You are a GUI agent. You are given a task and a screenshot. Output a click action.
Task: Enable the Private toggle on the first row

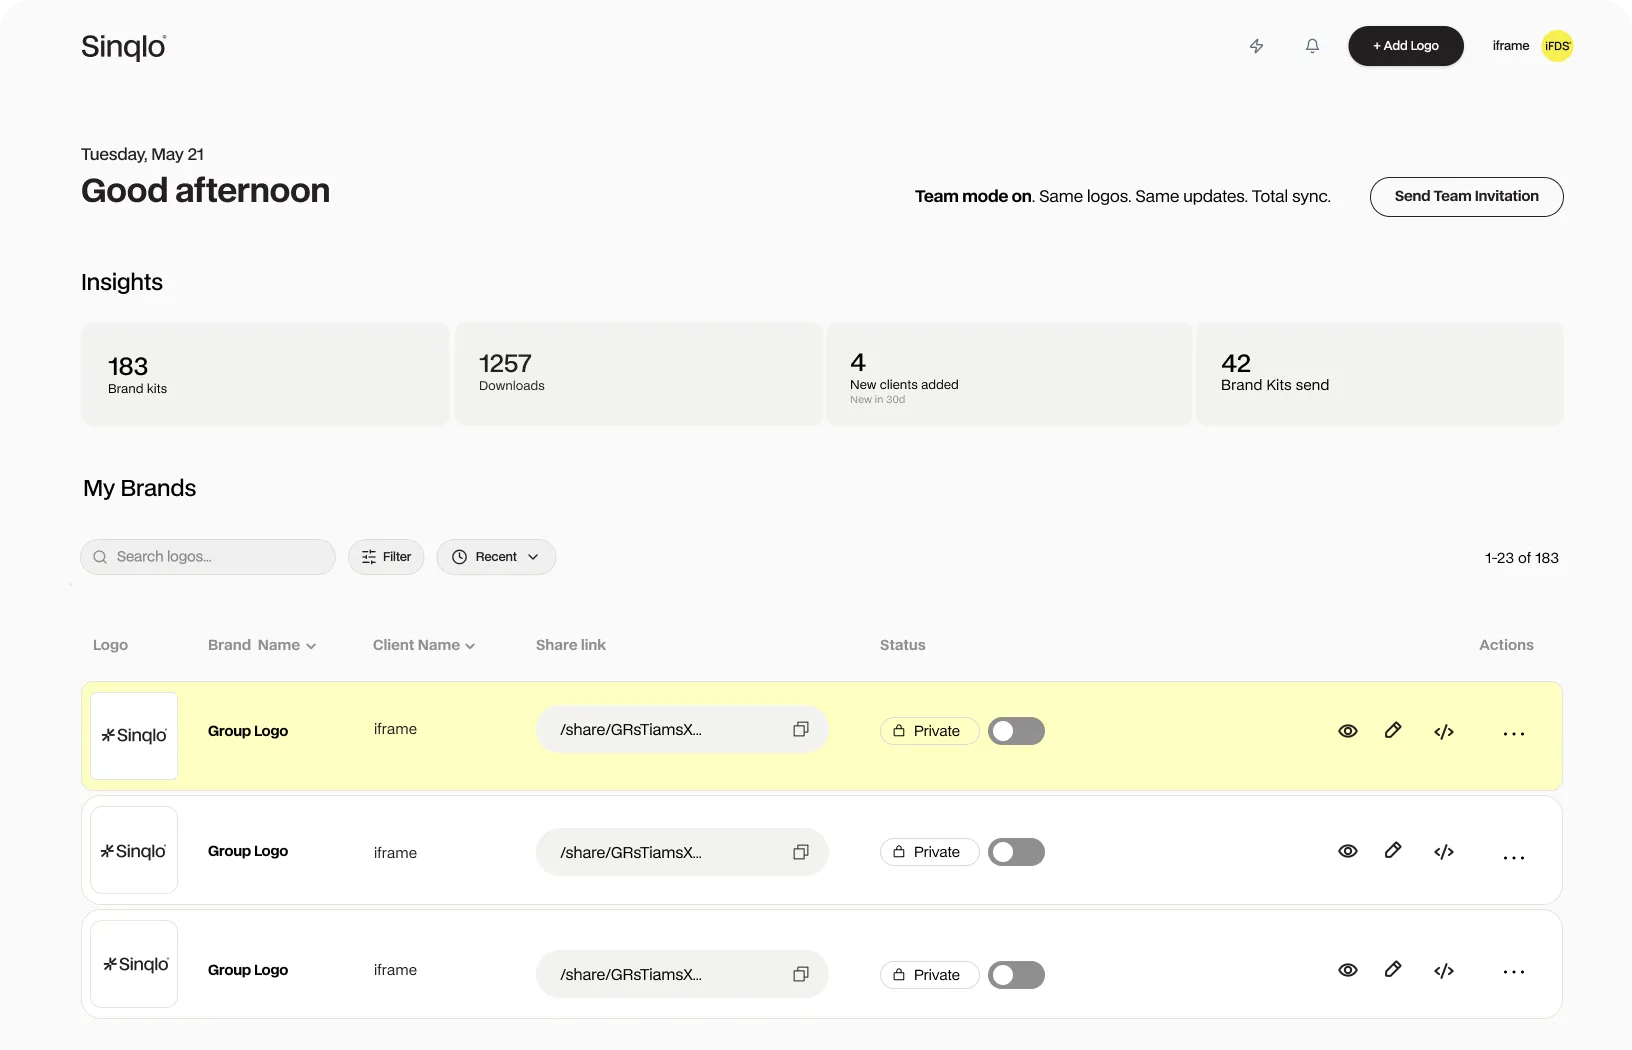pos(1016,731)
